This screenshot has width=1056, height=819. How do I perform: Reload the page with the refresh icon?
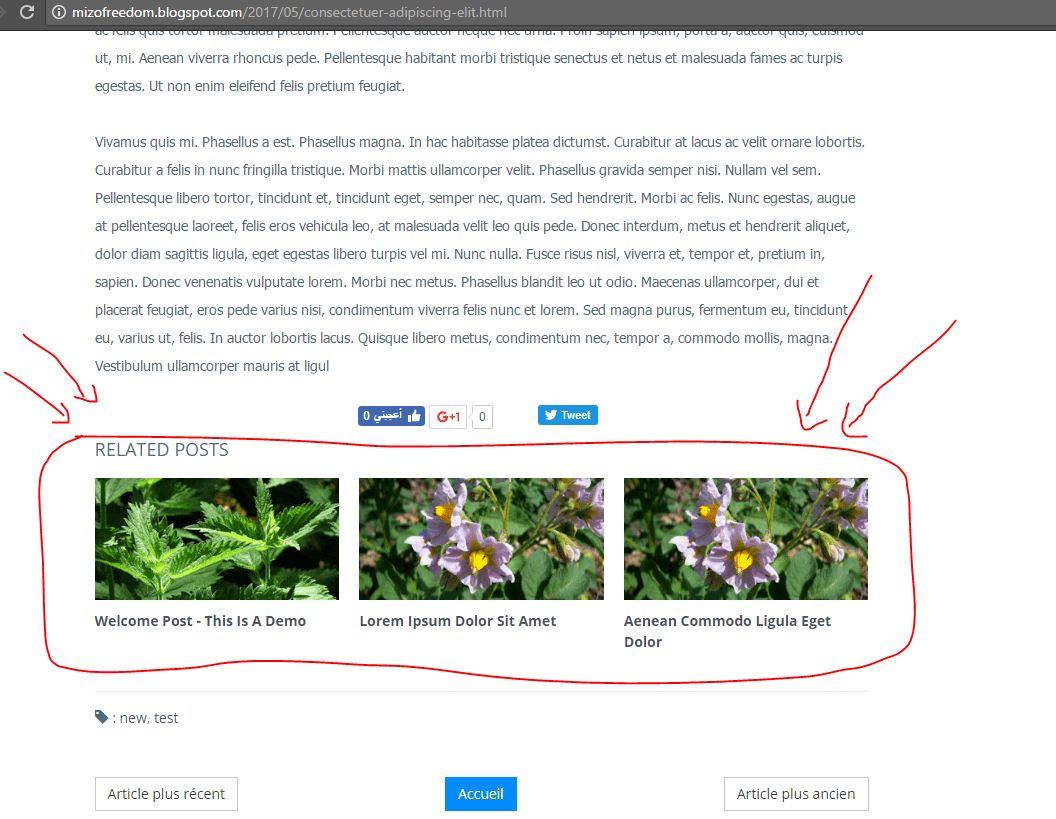(x=27, y=12)
